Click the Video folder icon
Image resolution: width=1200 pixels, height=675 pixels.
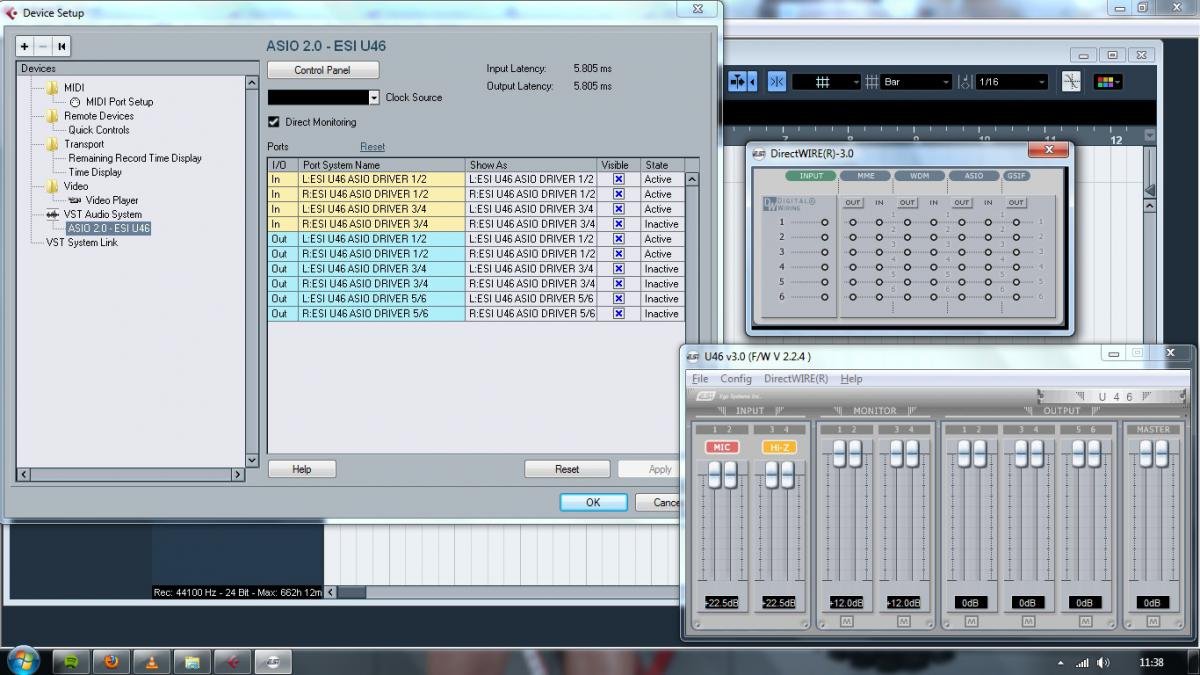pos(52,186)
